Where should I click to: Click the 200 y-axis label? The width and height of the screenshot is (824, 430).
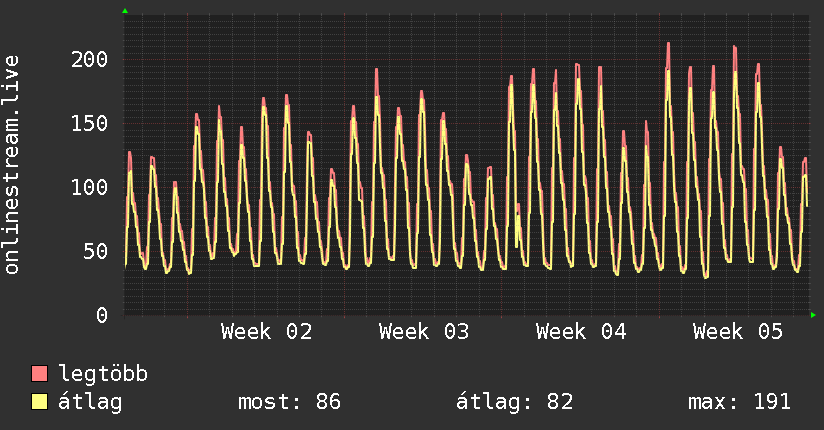point(89,59)
